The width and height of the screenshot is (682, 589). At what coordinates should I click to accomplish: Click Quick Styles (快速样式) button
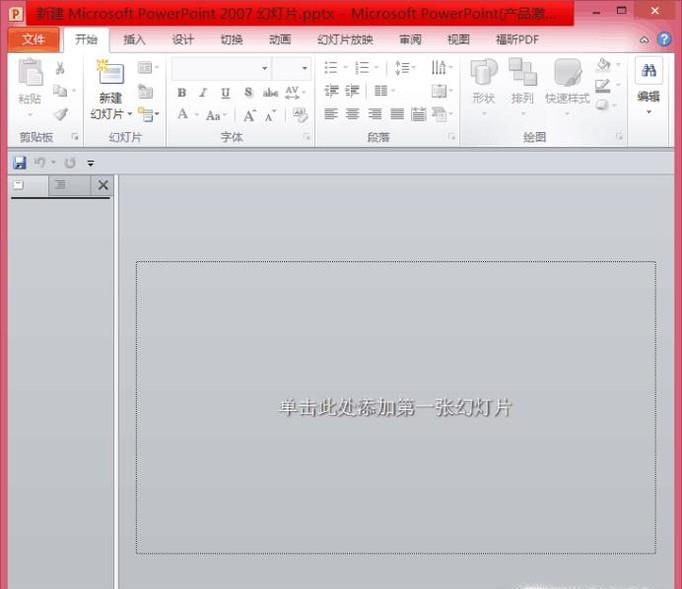coord(567,80)
